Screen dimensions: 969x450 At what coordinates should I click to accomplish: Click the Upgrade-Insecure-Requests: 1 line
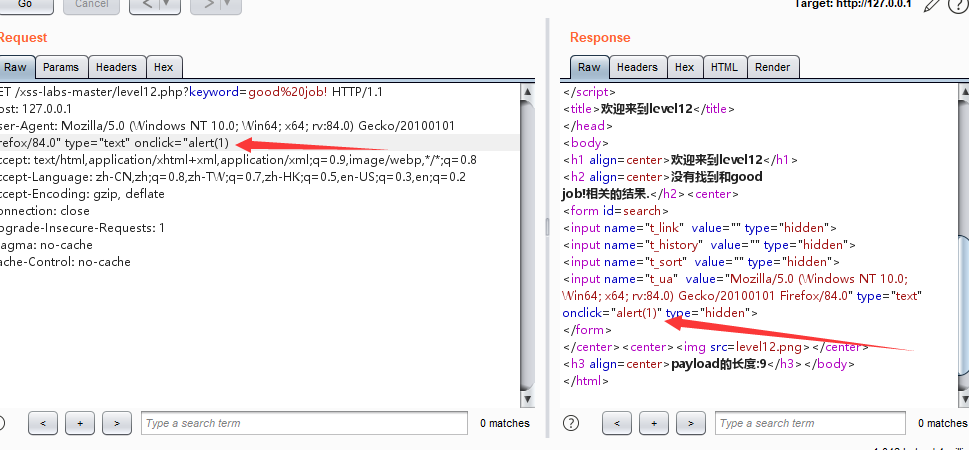pos(82,228)
